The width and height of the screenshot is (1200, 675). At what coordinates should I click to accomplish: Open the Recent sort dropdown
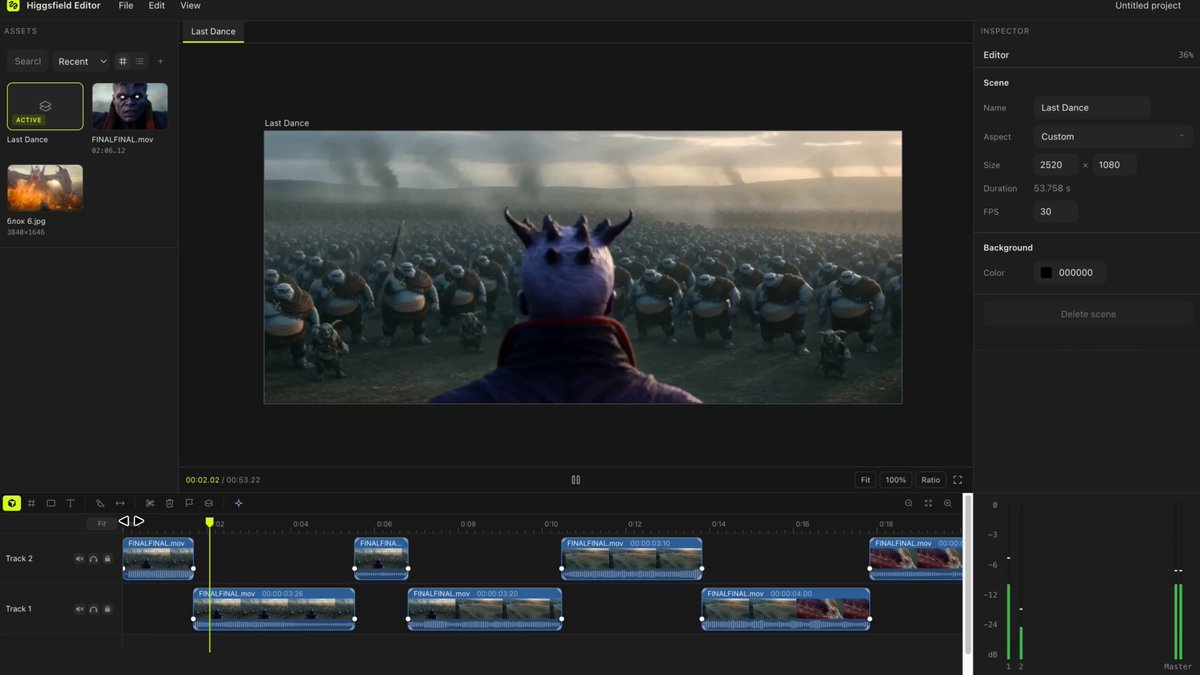coord(81,61)
